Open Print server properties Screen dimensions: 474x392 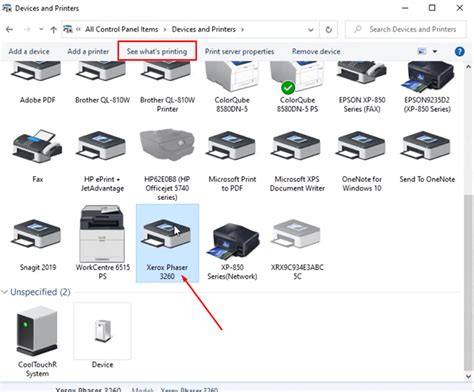click(x=239, y=51)
